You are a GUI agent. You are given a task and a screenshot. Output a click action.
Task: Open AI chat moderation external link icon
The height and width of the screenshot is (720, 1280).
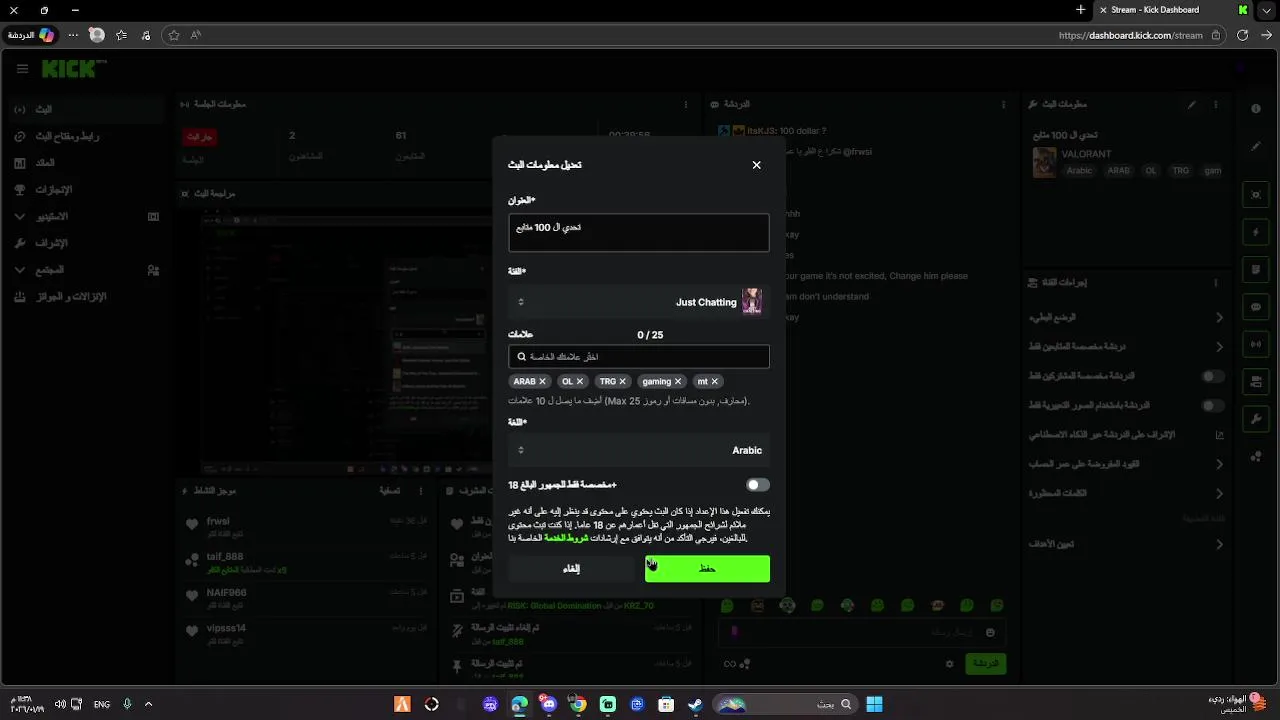pos(1219,435)
